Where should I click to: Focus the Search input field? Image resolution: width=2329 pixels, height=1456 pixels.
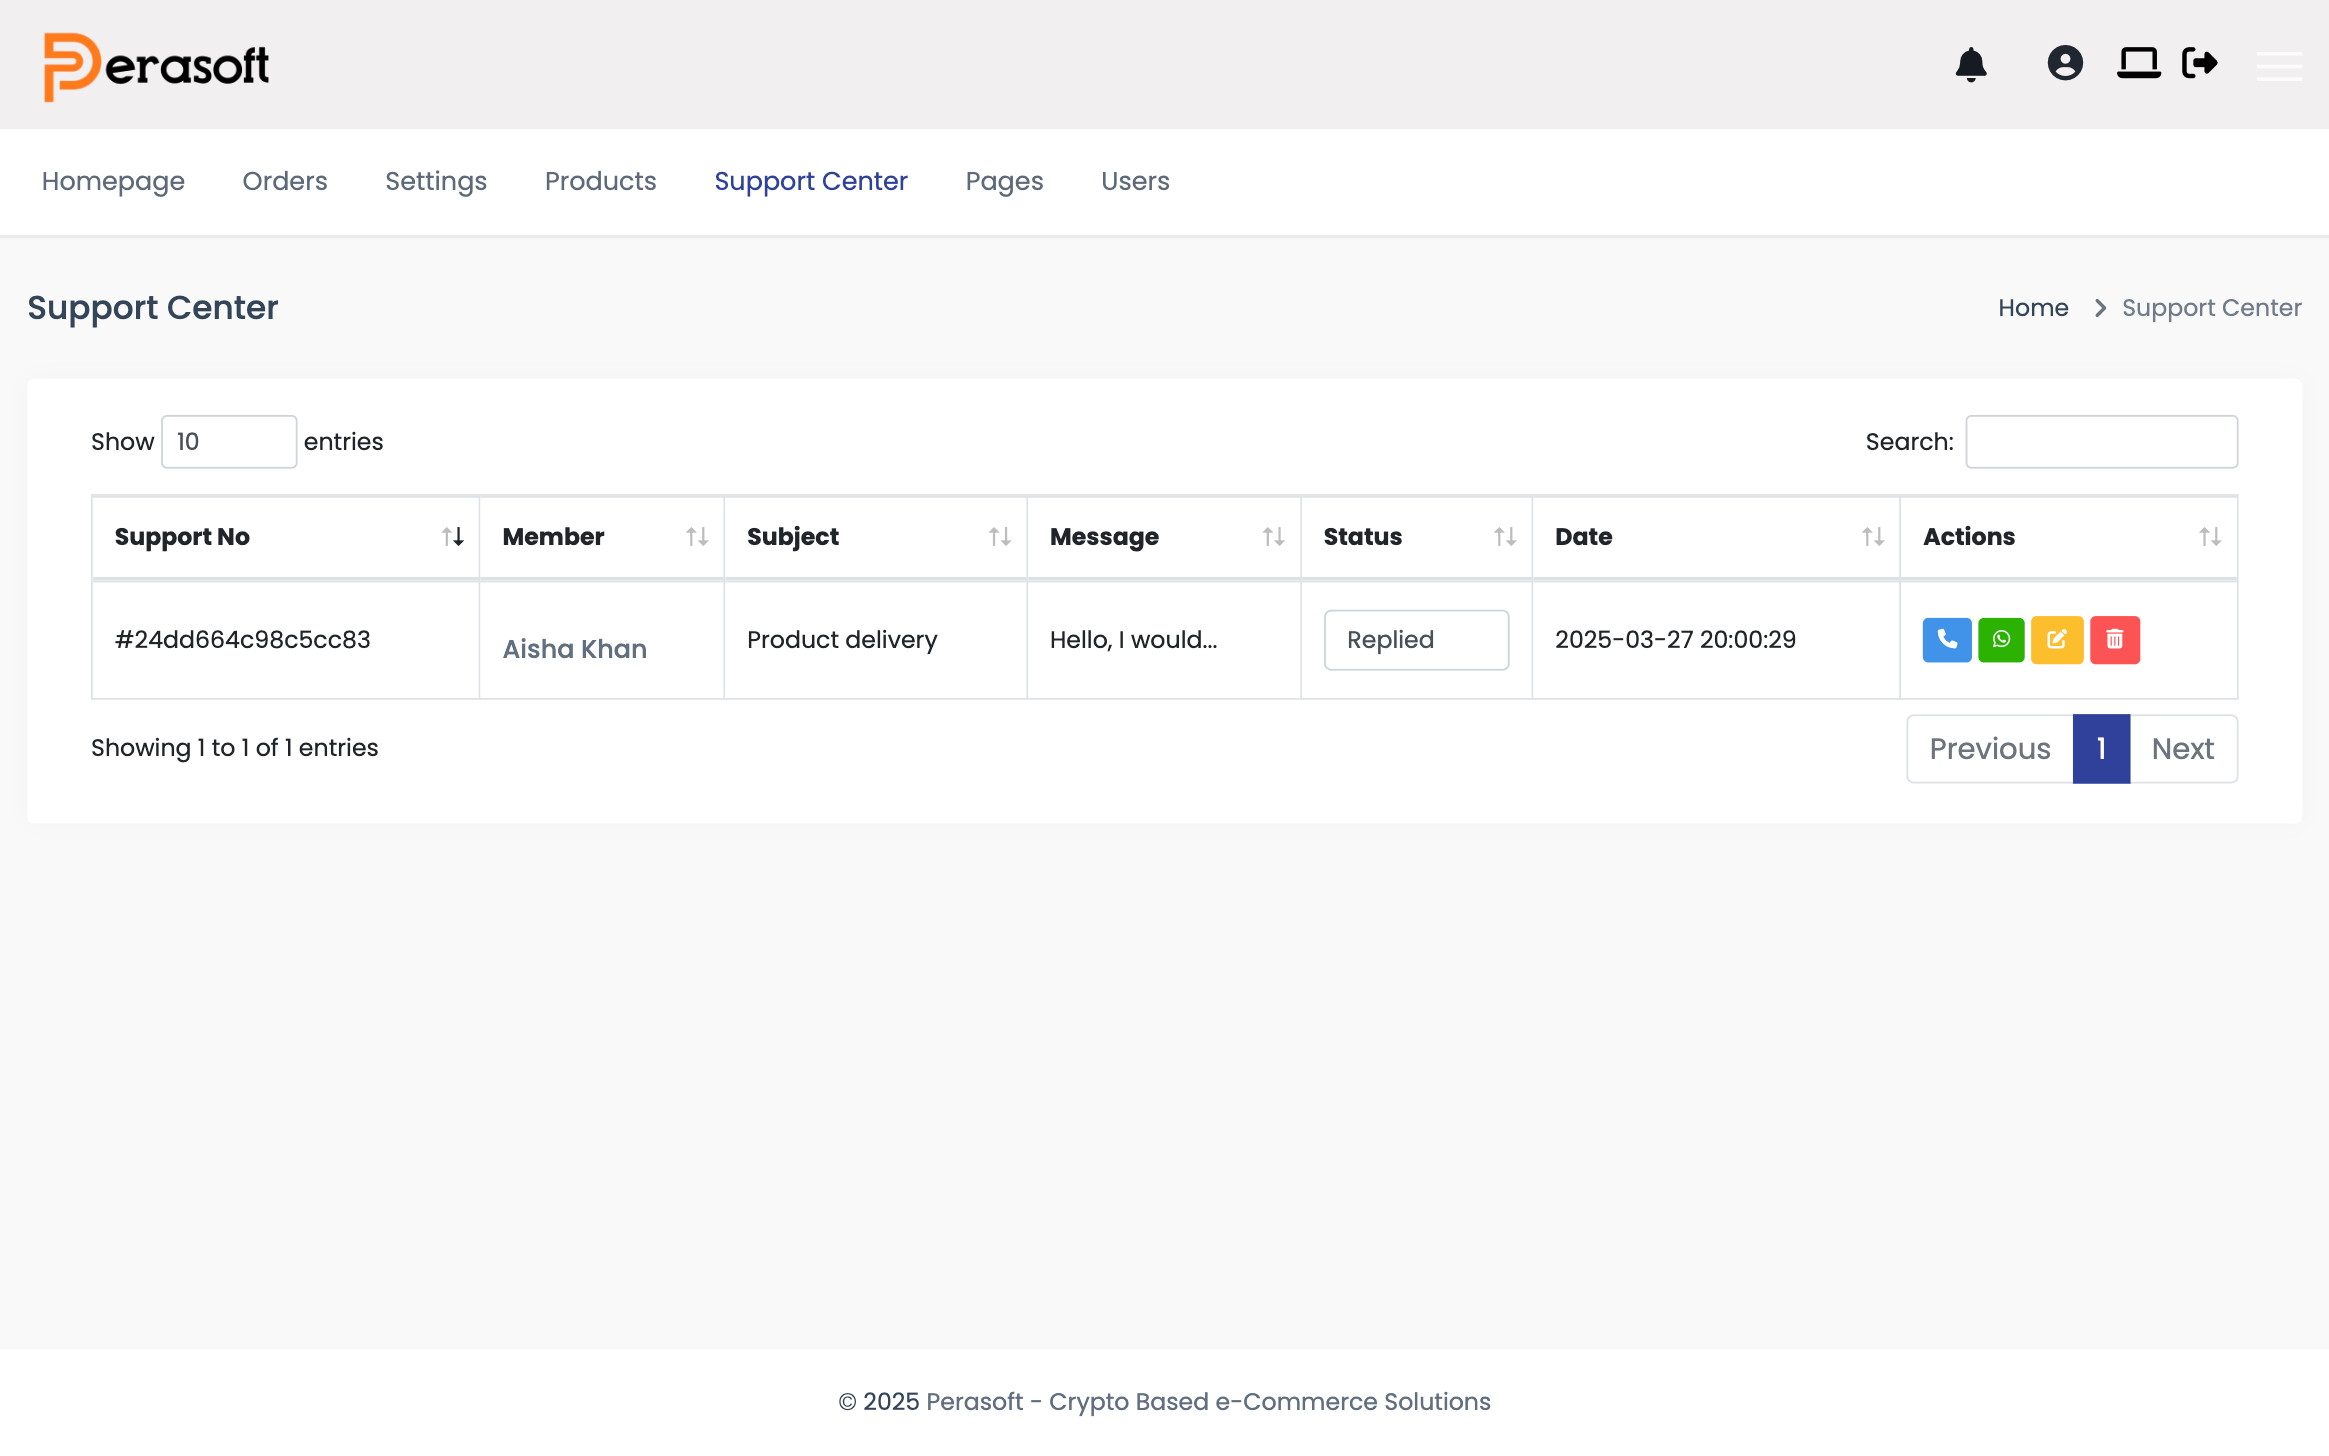coord(2101,442)
